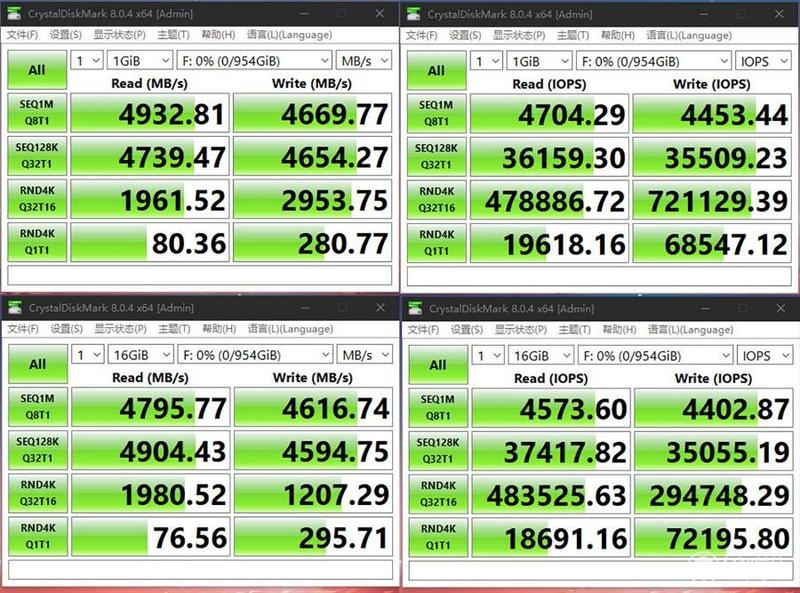
Task: Click comment field in 16GiB MB/s window
Action: (x=201, y=570)
